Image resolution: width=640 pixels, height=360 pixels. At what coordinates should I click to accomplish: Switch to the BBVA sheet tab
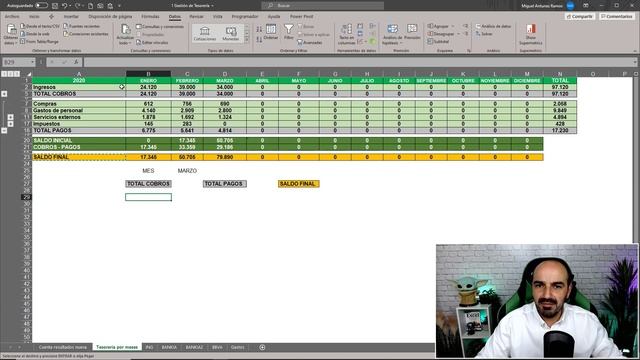217,347
